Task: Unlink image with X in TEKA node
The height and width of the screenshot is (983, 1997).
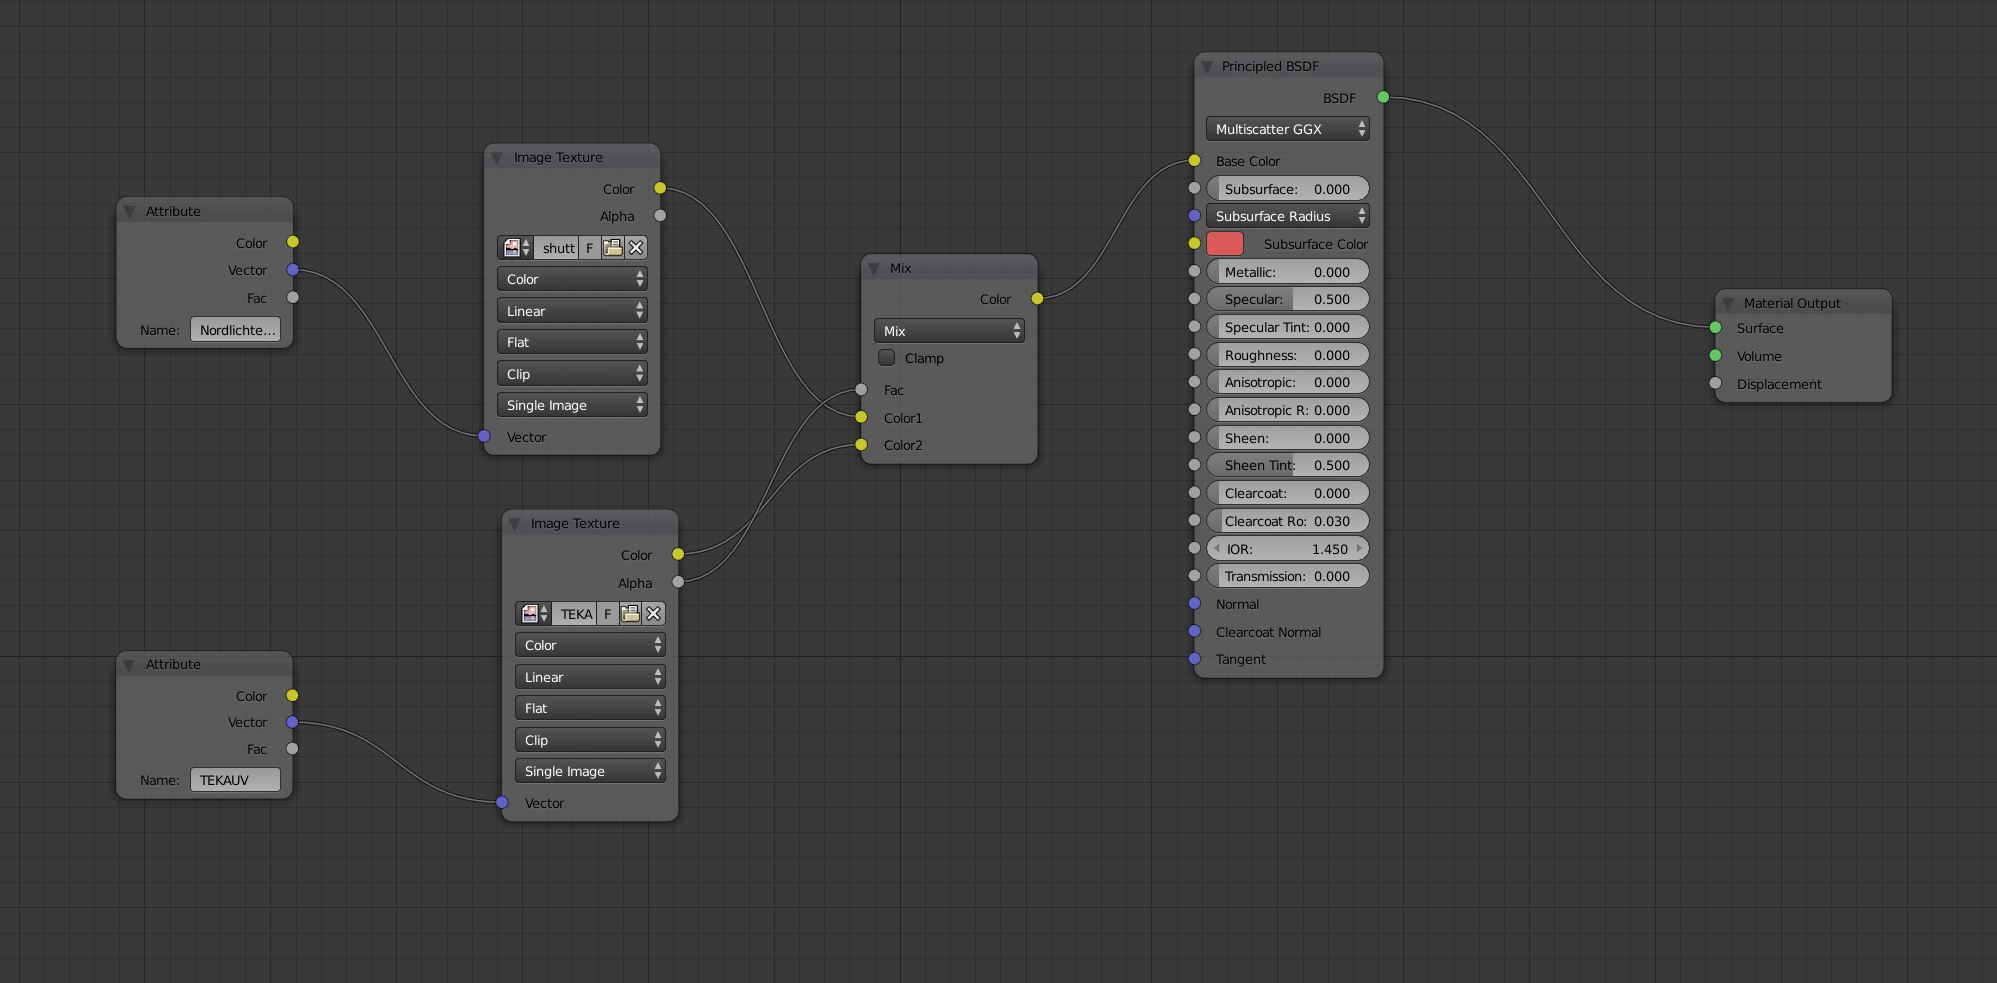Action: tap(654, 614)
